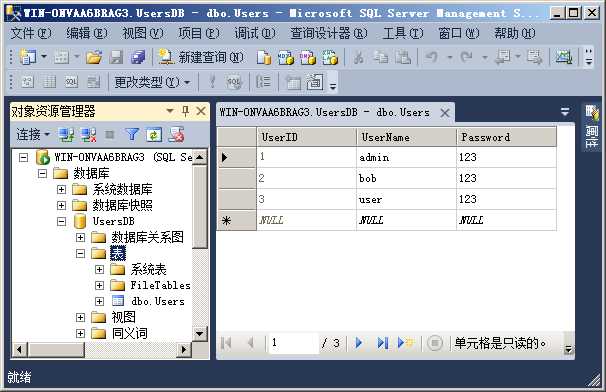Collapse the 数据库 folder node
Viewport: 606px width, 392px height.
pyautogui.click(x=43, y=173)
